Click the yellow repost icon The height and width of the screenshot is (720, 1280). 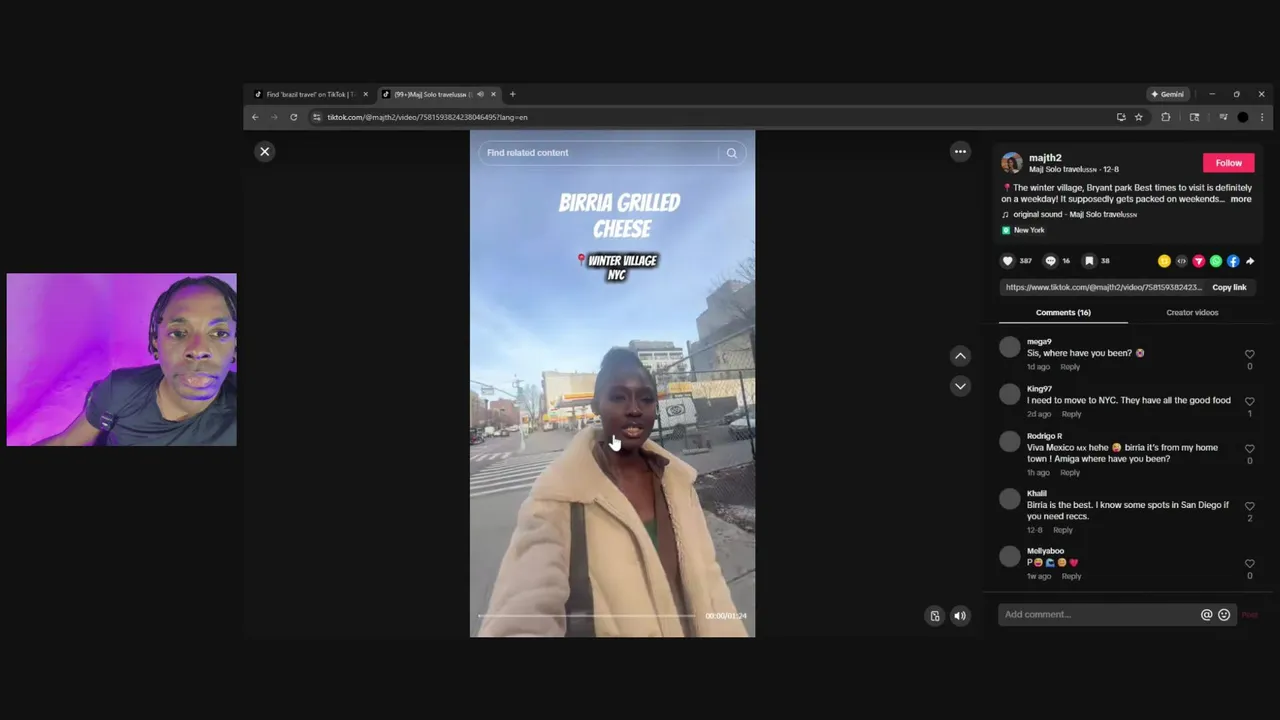1164,261
